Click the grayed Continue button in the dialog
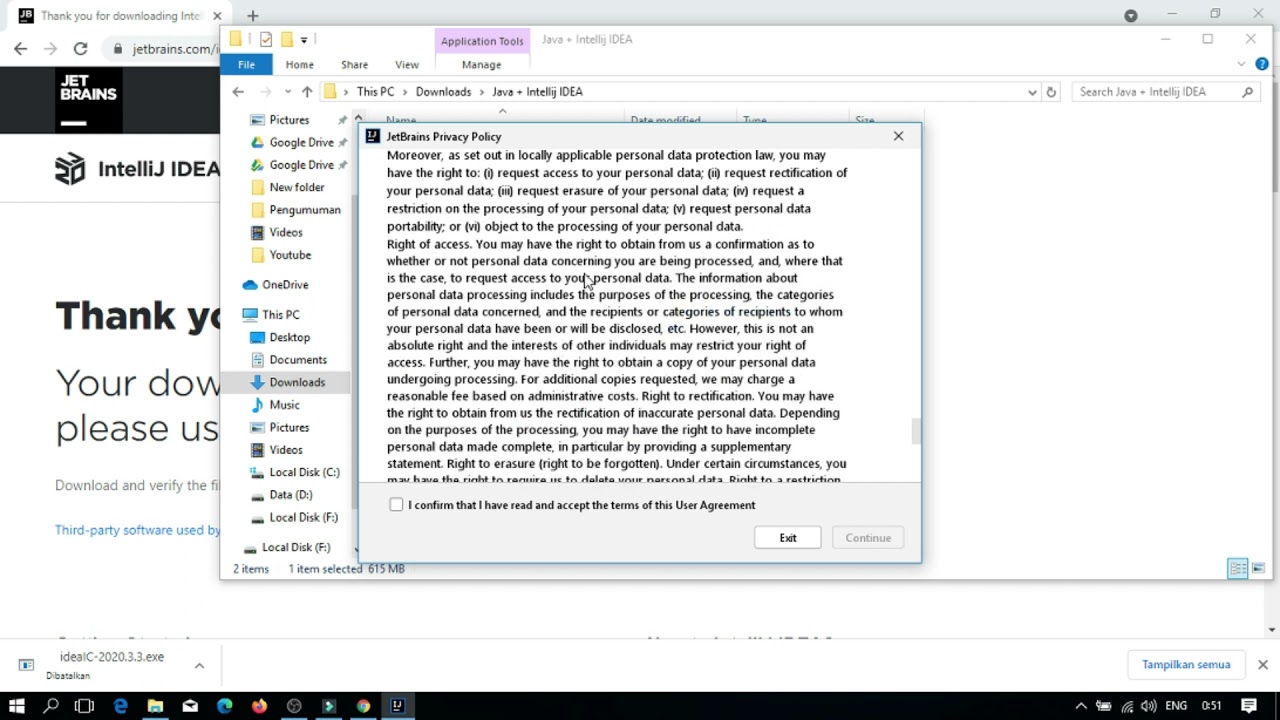The height and width of the screenshot is (720, 1280). pyautogui.click(x=868, y=538)
